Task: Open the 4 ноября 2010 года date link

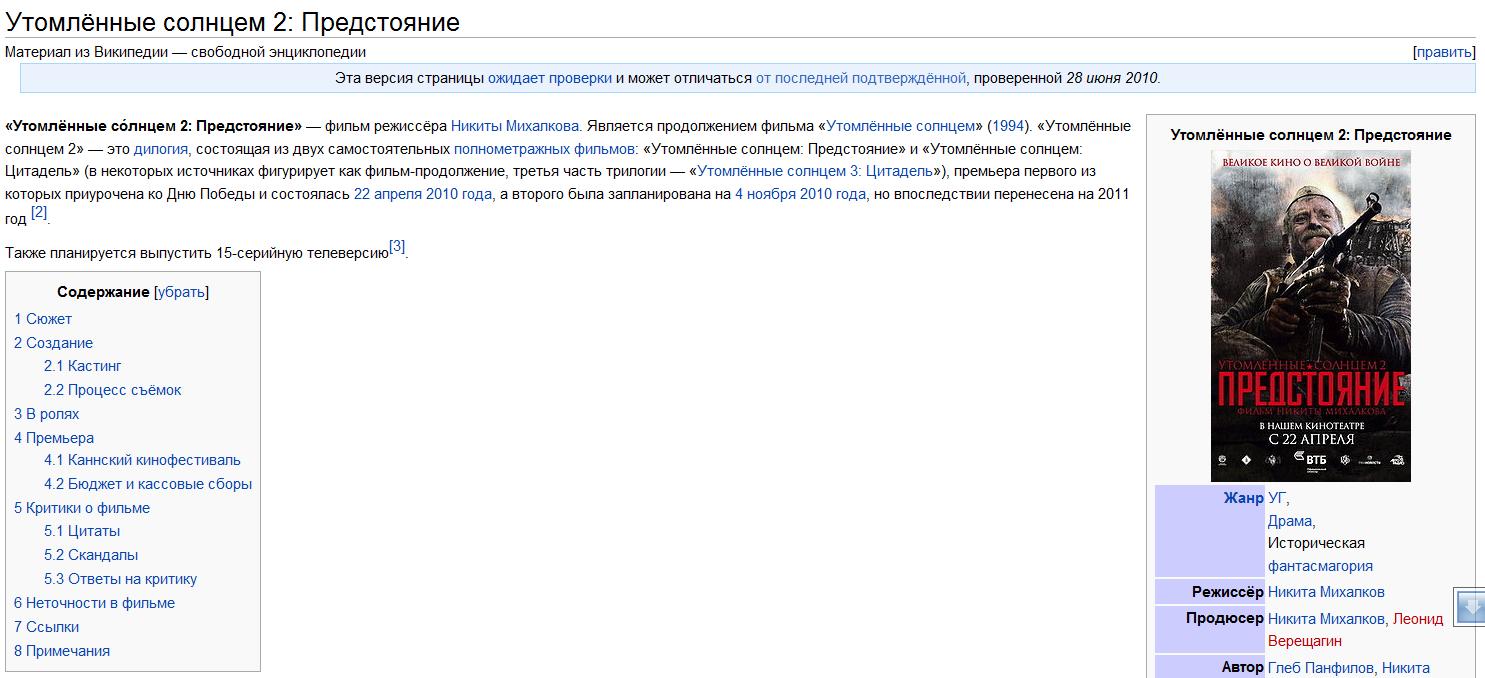Action: point(800,194)
